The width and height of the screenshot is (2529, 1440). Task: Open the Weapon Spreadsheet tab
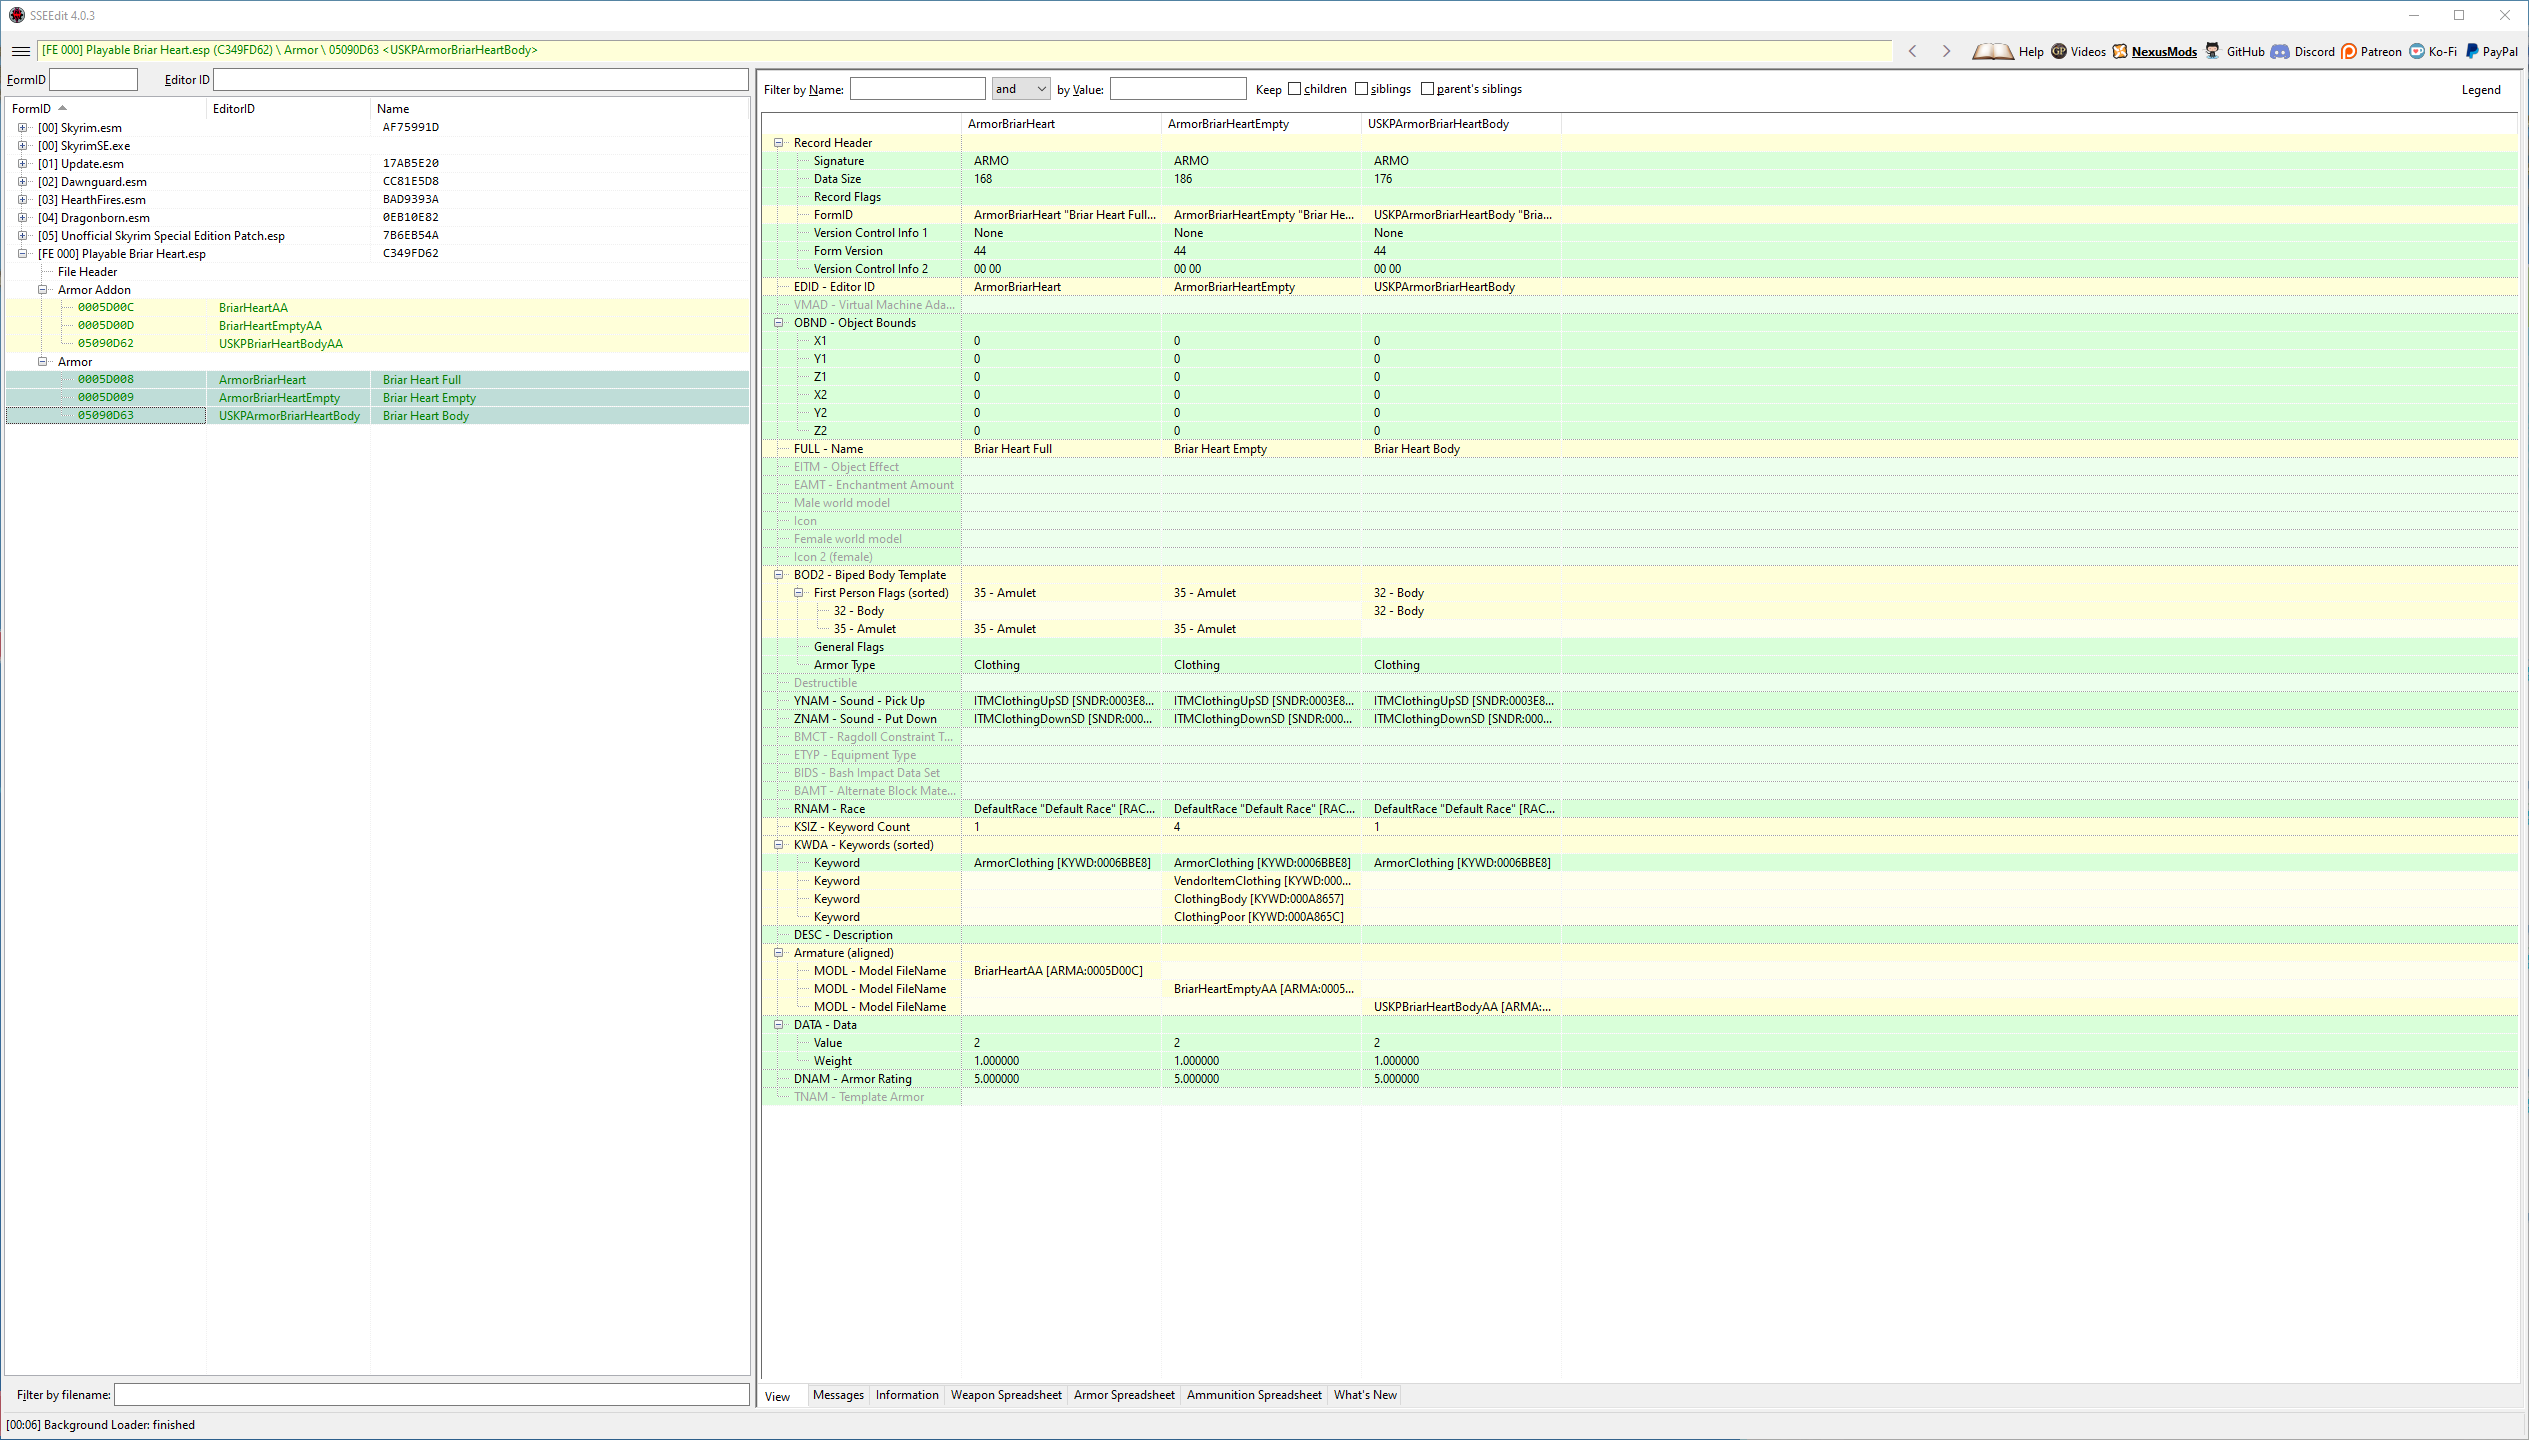point(1006,1395)
